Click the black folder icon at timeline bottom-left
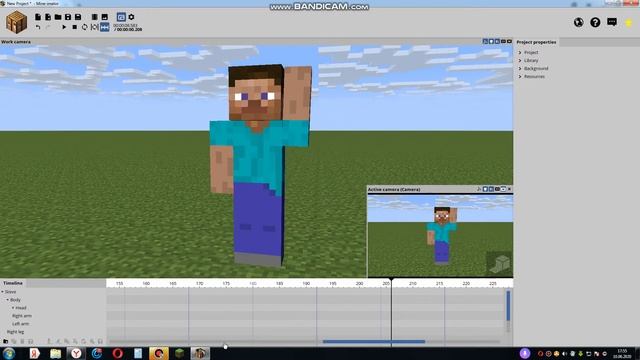 click(x=6, y=341)
